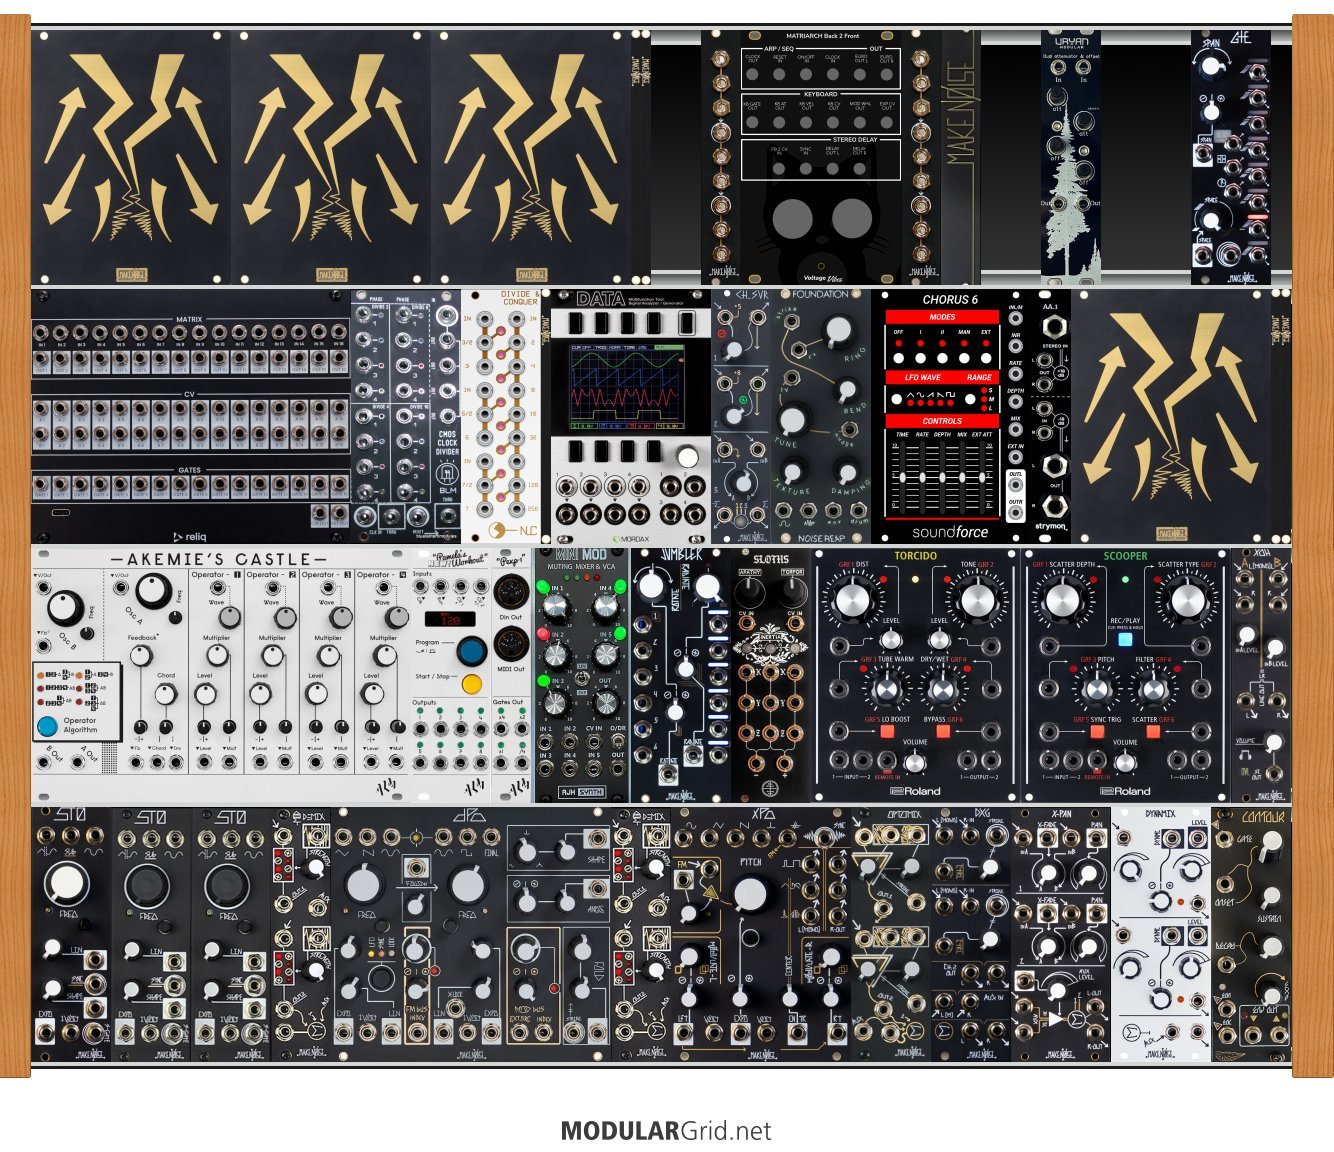
Task: Click the SCATTER DEPTH knob on Scooper
Action: [x=1063, y=601]
